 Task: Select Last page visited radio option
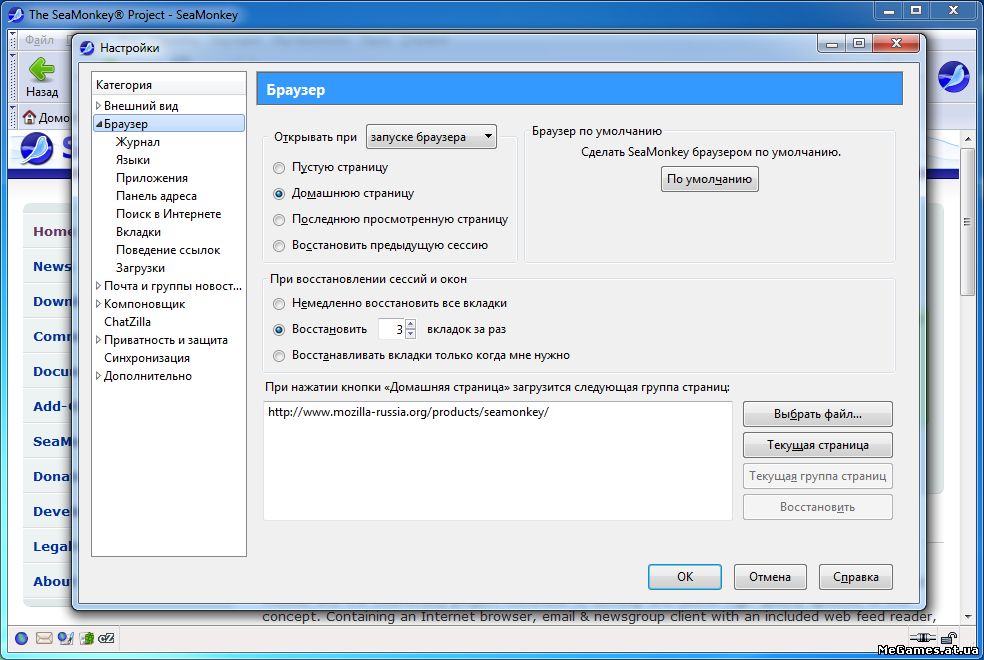click(279, 220)
